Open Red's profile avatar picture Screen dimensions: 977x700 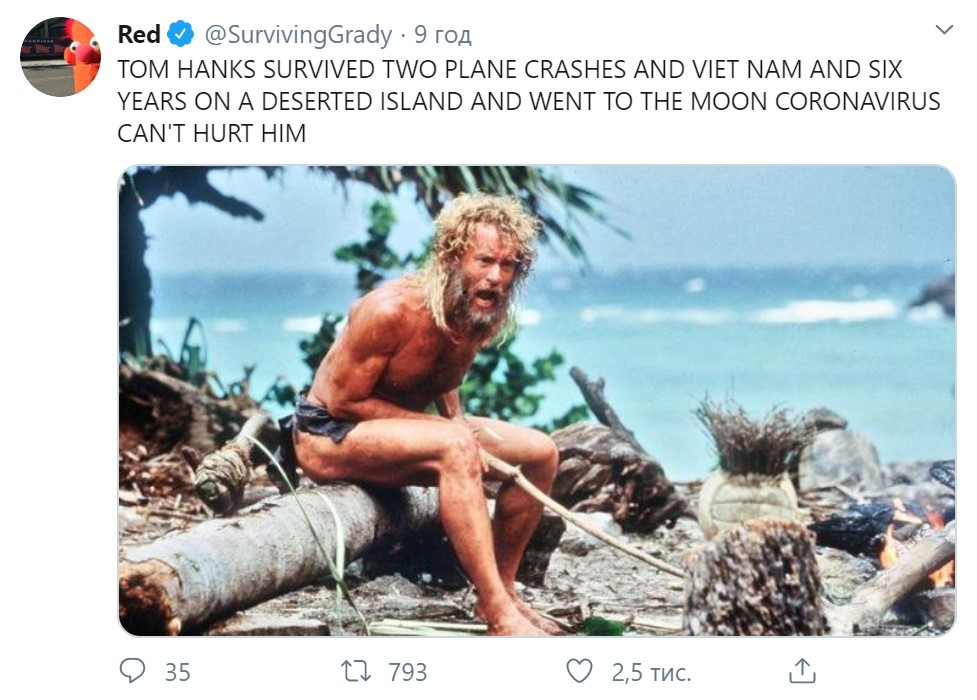point(61,56)
